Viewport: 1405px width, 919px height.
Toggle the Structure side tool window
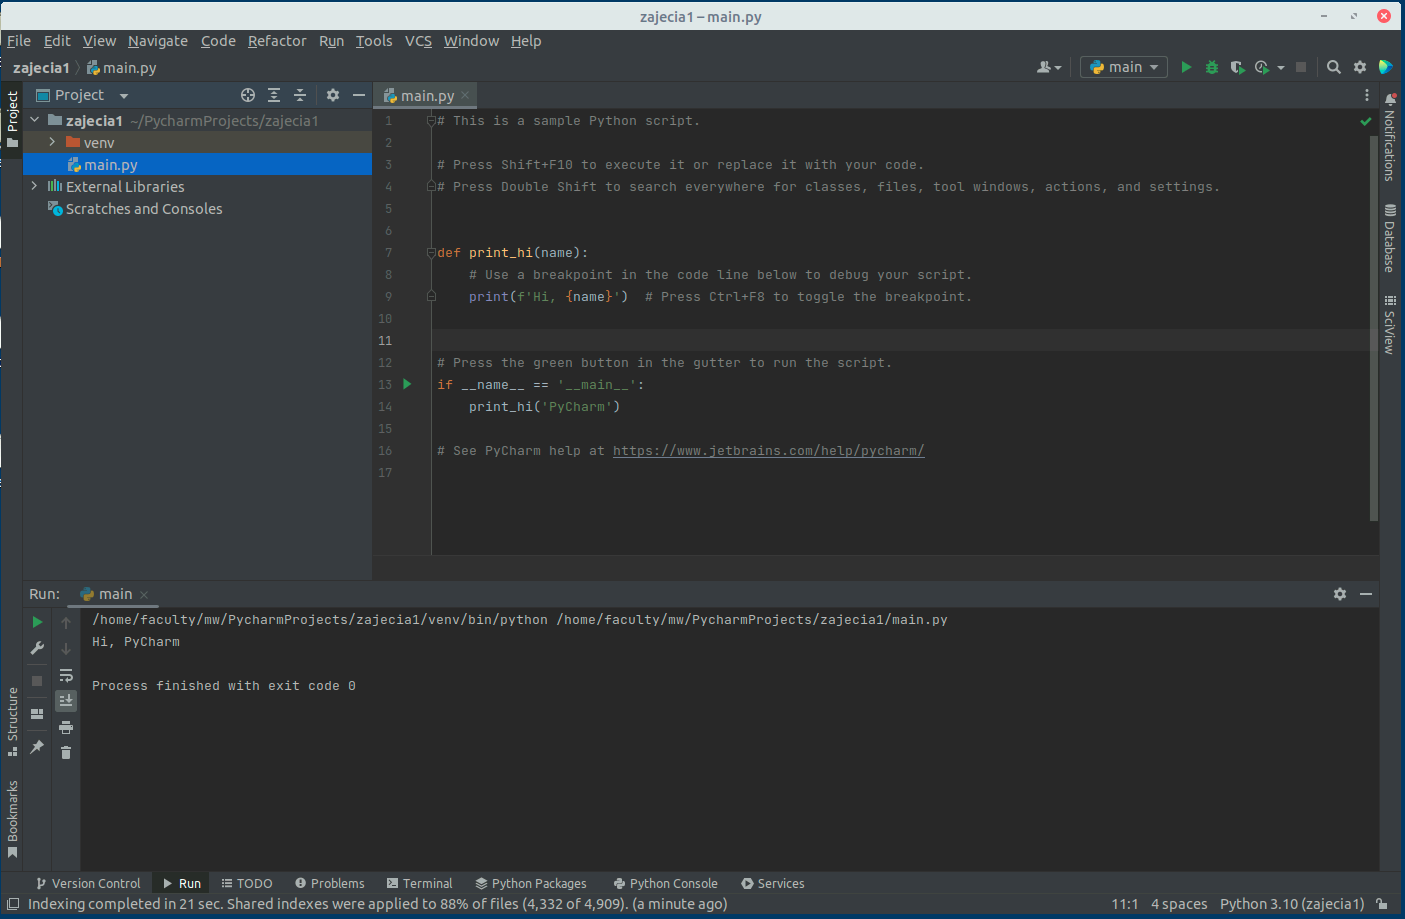click(12, 721)
